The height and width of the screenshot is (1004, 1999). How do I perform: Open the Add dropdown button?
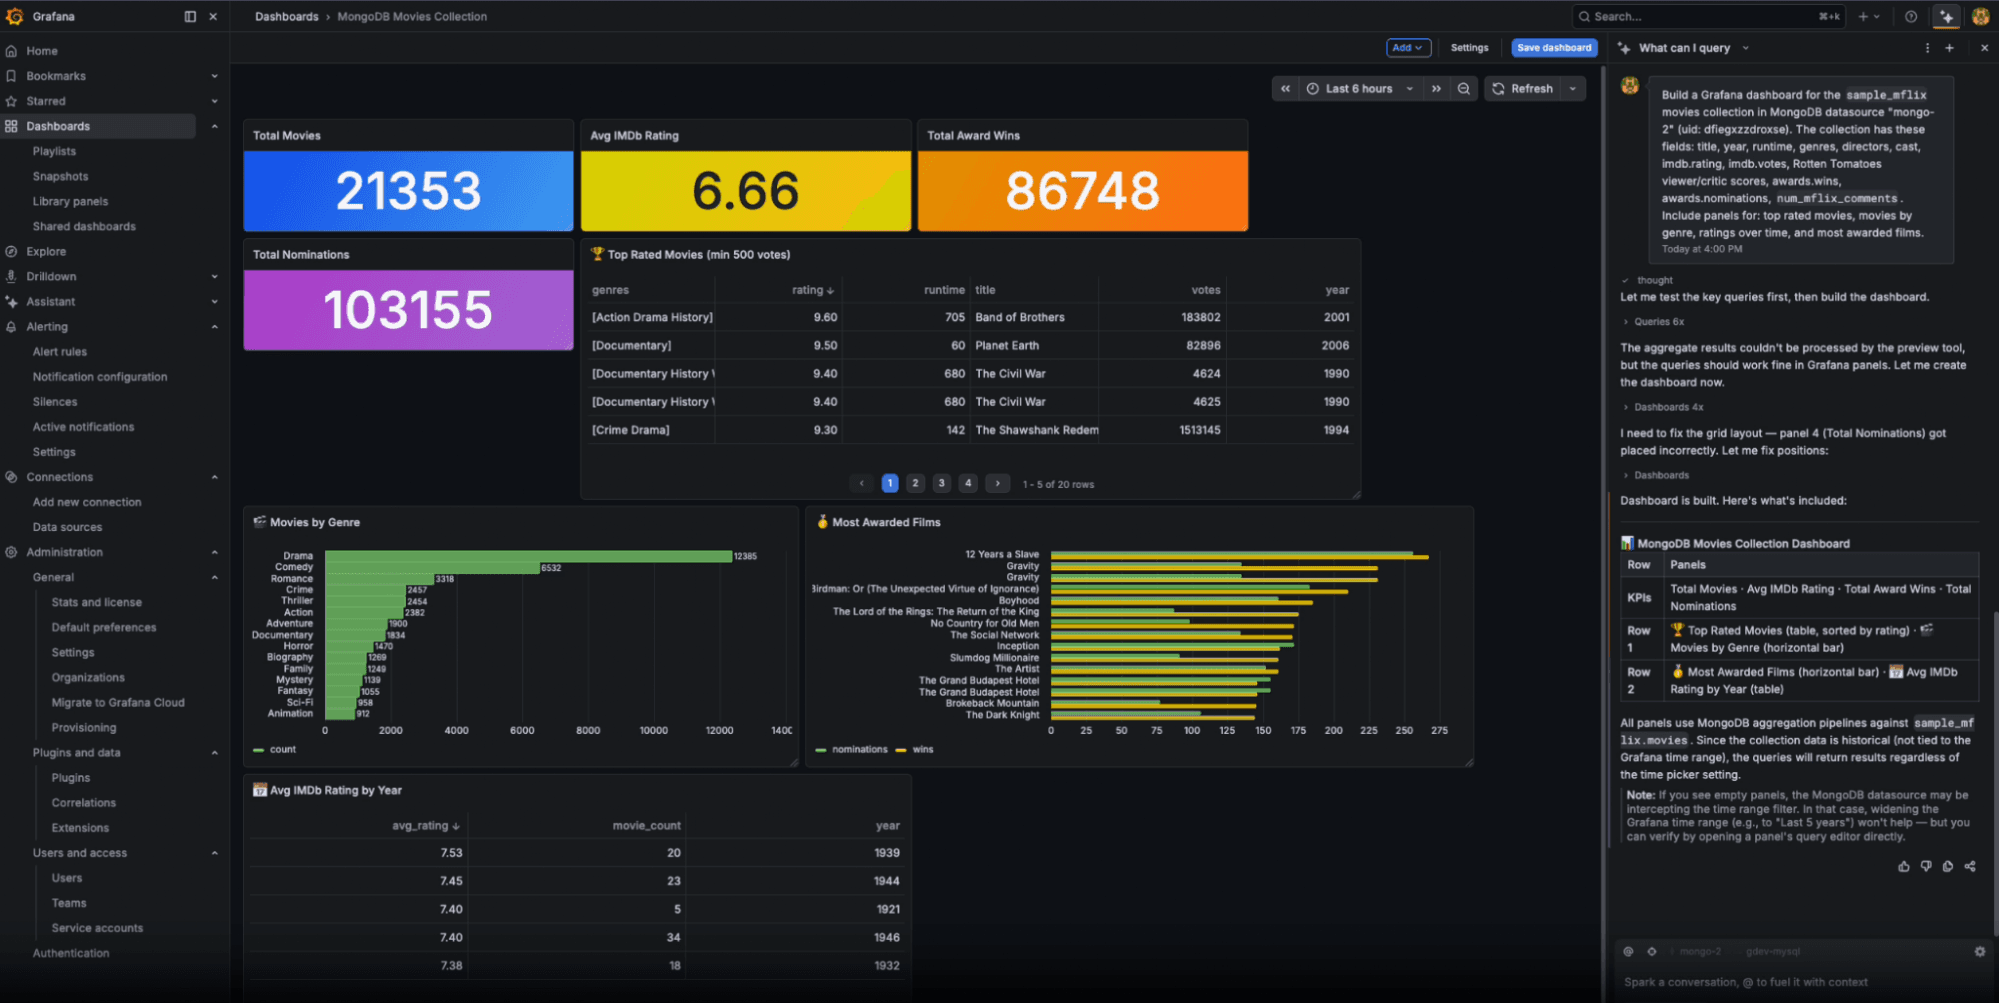(x=1408, y=48)
